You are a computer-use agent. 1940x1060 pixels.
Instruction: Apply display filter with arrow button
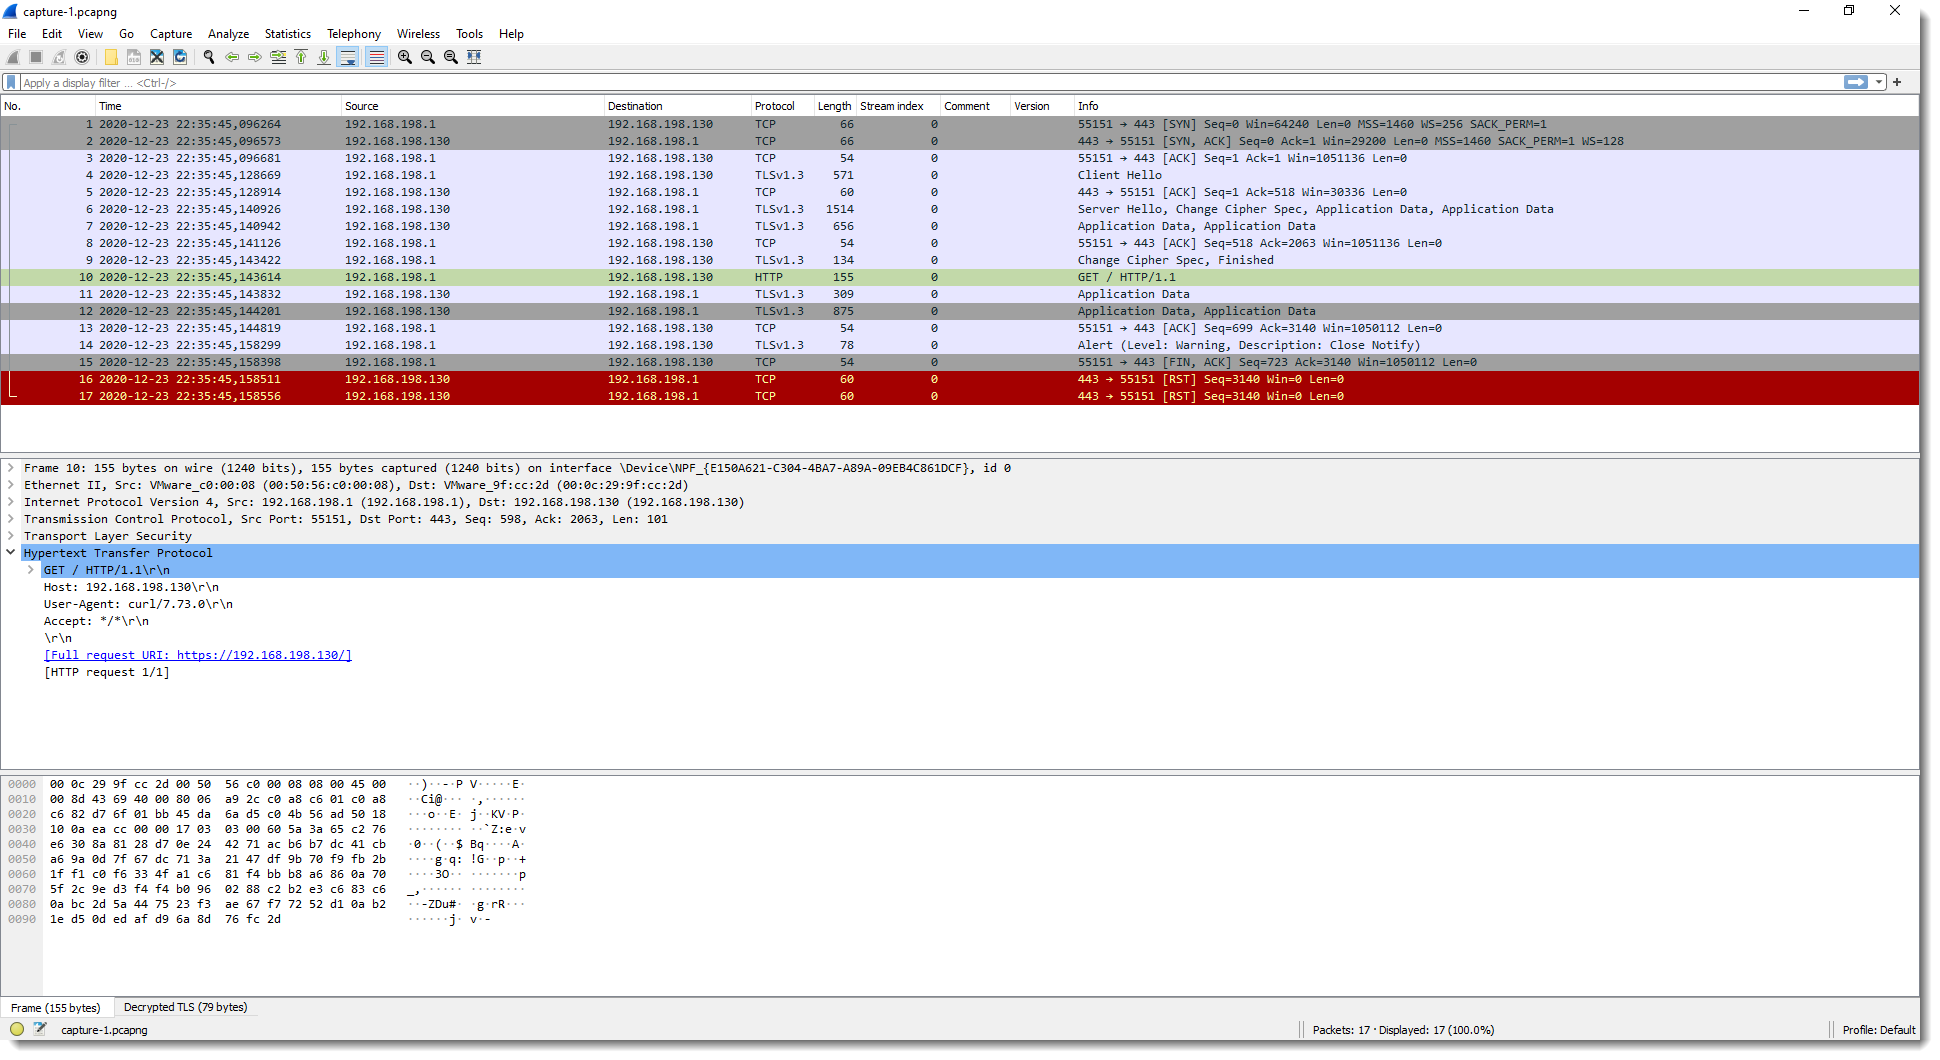(x=1855, y=83)
